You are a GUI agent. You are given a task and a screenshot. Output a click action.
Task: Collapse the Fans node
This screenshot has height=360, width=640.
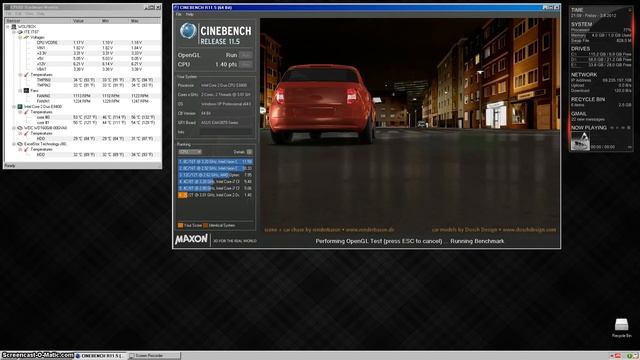20,91
